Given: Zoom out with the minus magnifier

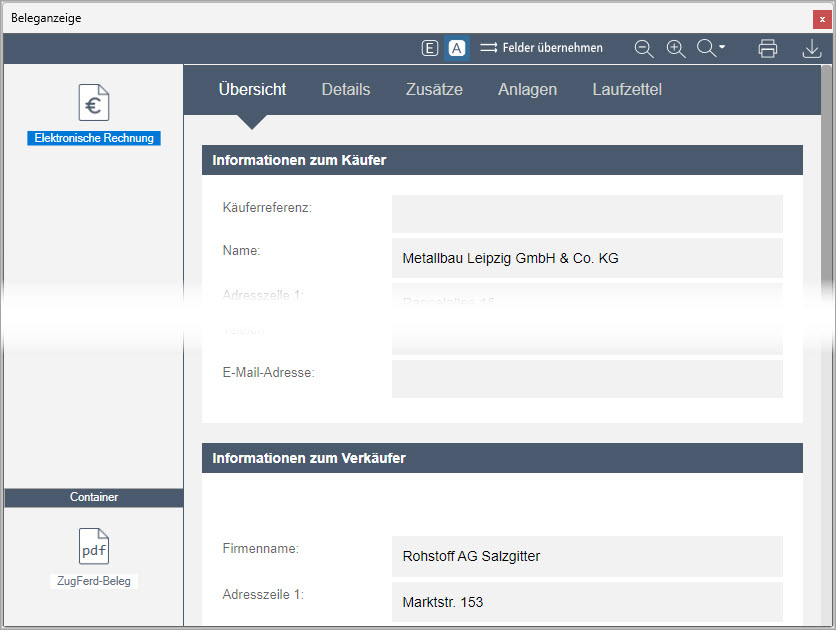Looking at the screenshot, I should [x=644, y=49].
